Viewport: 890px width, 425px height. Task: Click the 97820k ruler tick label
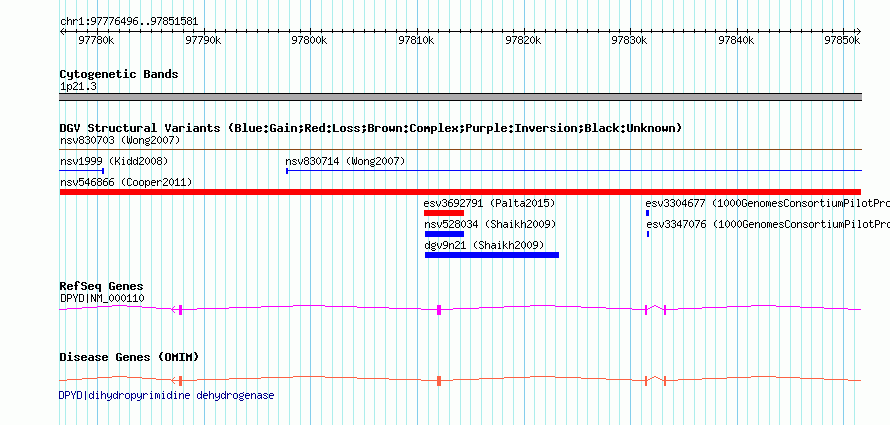[523, 40]
